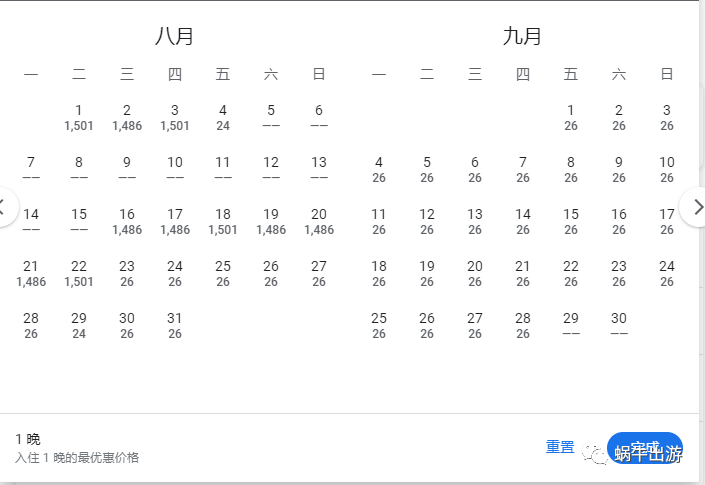Pick August 21 priced 1,486

click(x=31, y=274)
